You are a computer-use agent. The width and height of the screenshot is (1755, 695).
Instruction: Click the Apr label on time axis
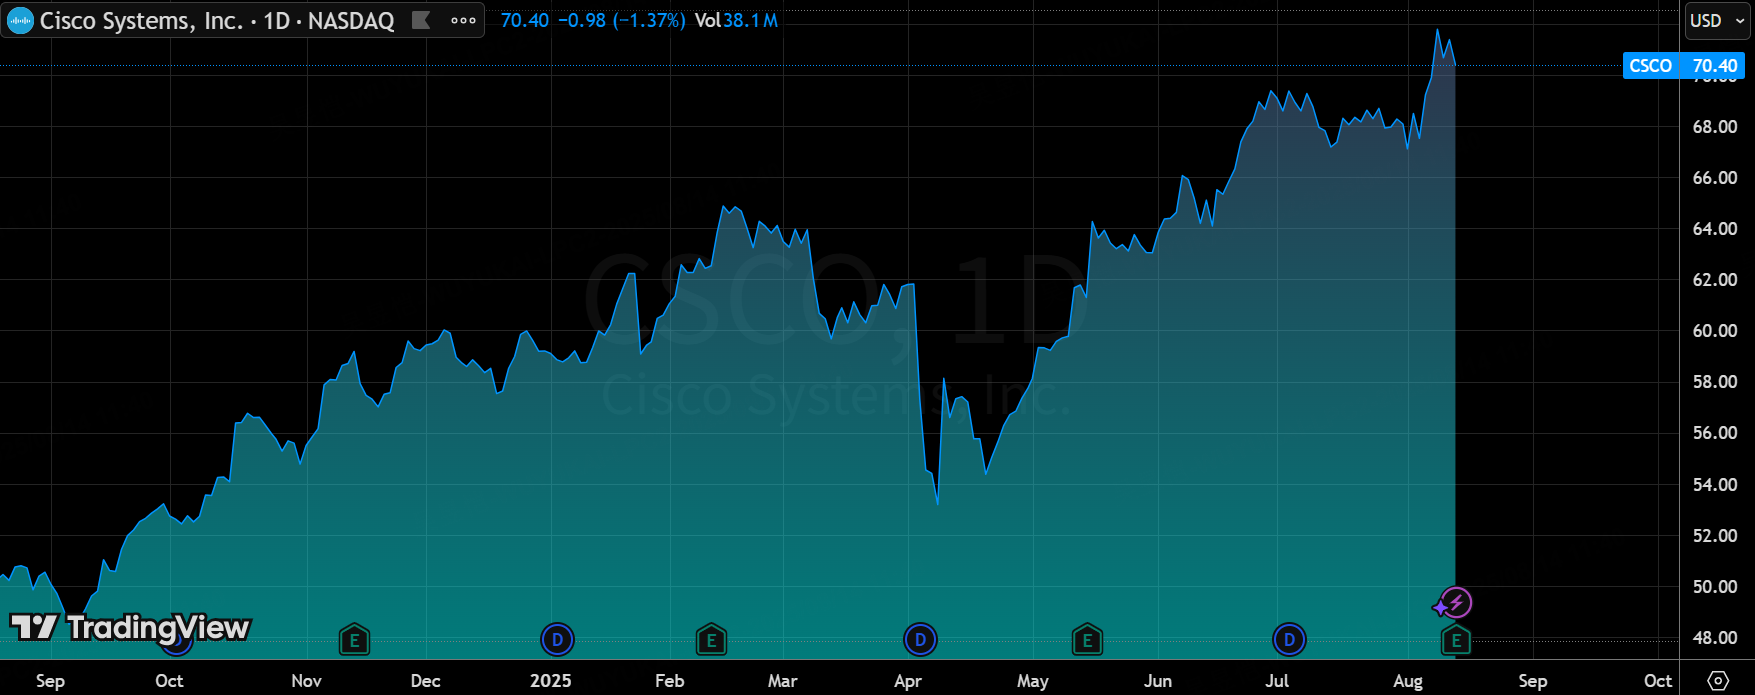(907, 681)
